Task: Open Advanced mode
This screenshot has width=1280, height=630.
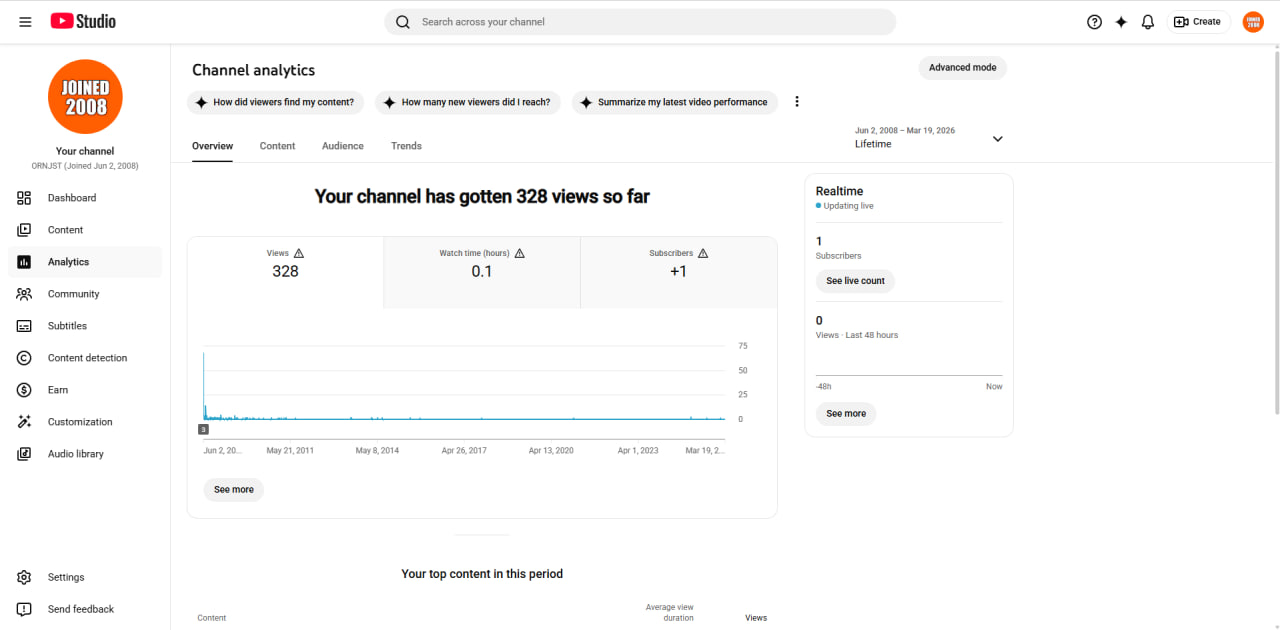Action: point(962,68)
